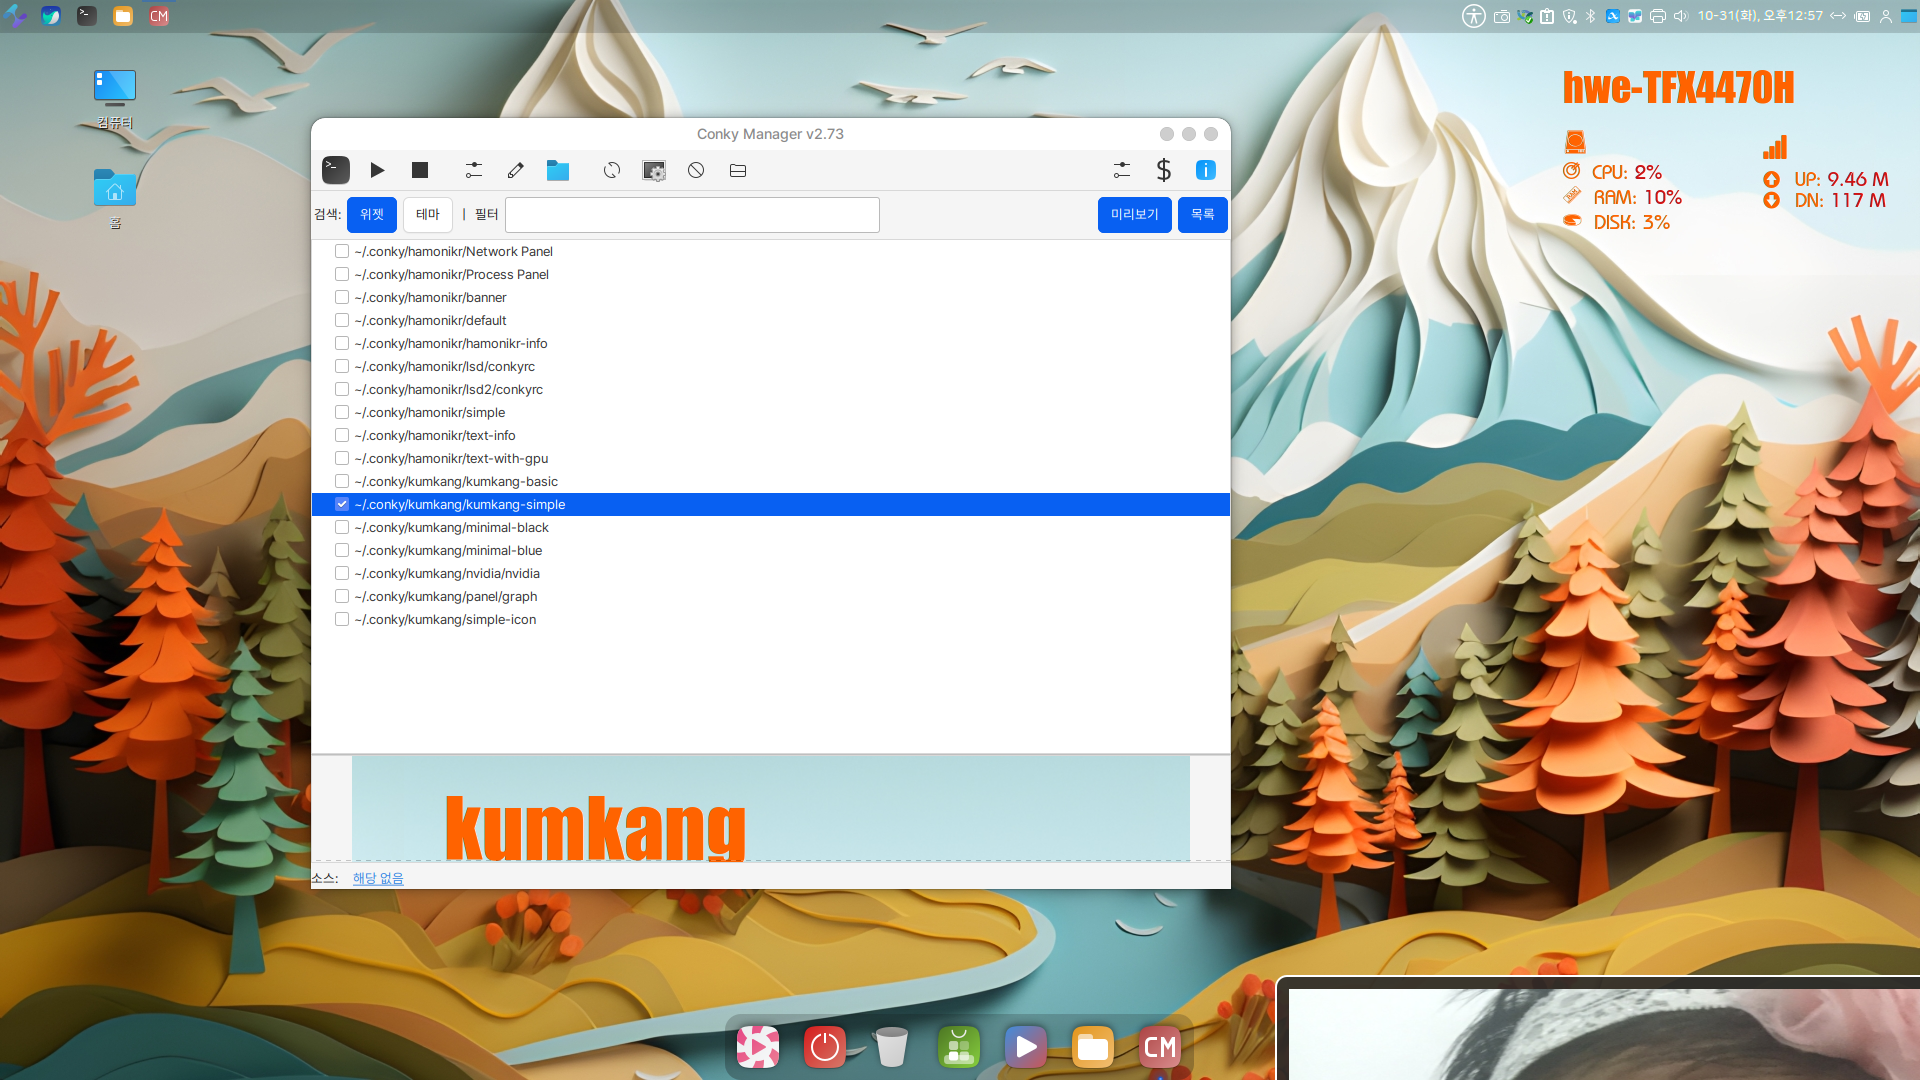Open the blue About info icon
This screenshot has width=1920, height=1080.
(x=1206, y=170)
